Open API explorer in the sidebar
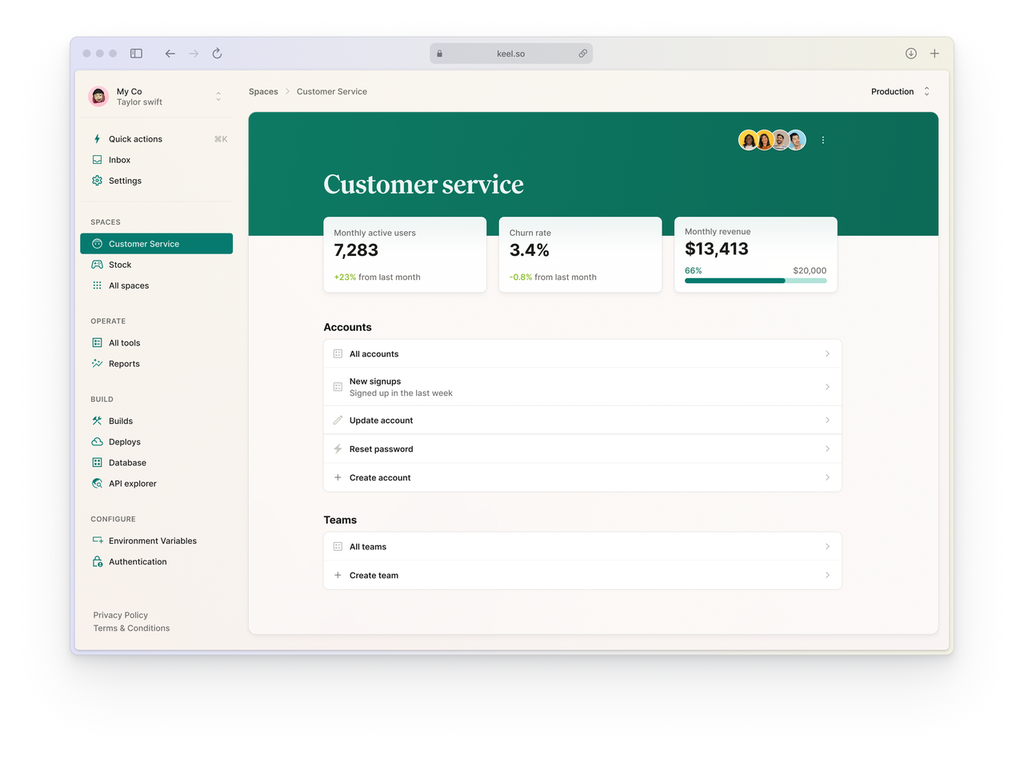The width and height of the screenshot is (1024, 758). pyautogui.click(x=157, y=483)
